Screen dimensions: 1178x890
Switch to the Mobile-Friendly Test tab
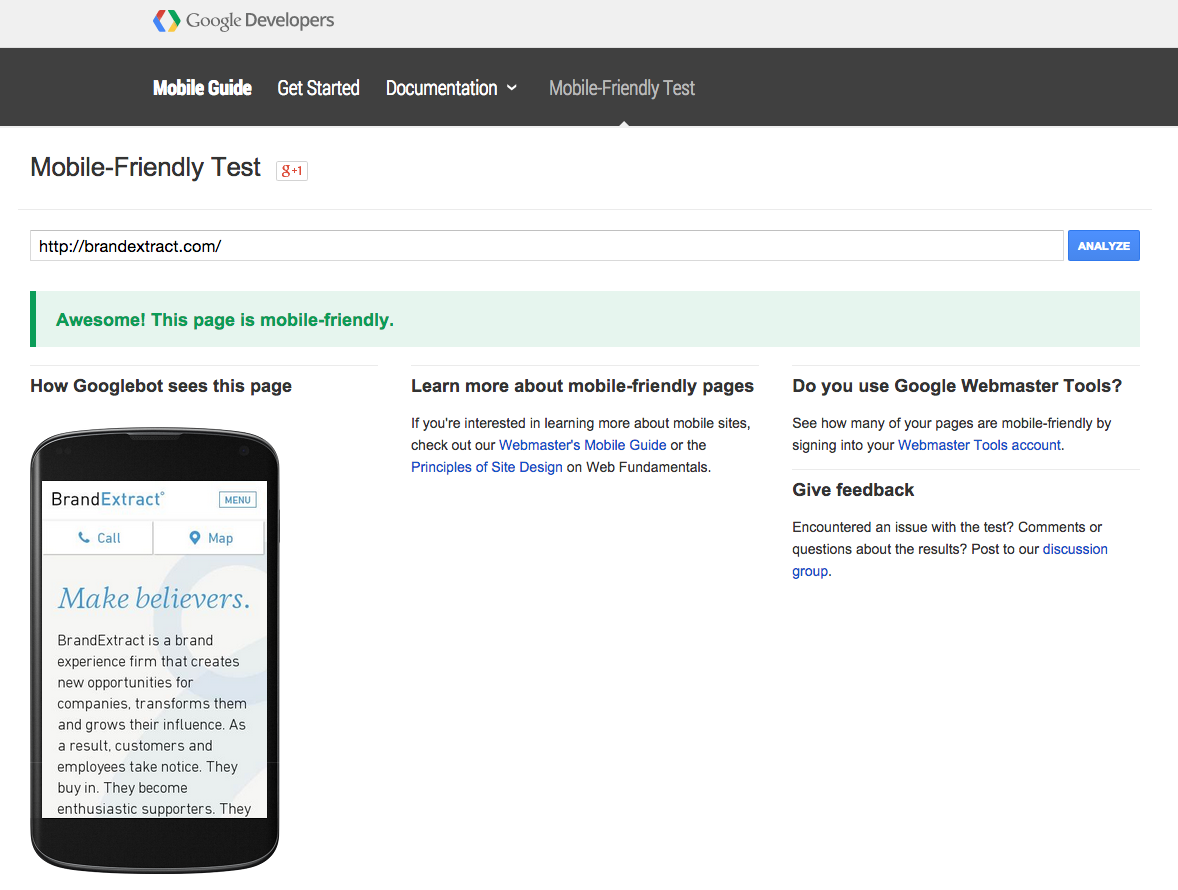pos(621,88)
